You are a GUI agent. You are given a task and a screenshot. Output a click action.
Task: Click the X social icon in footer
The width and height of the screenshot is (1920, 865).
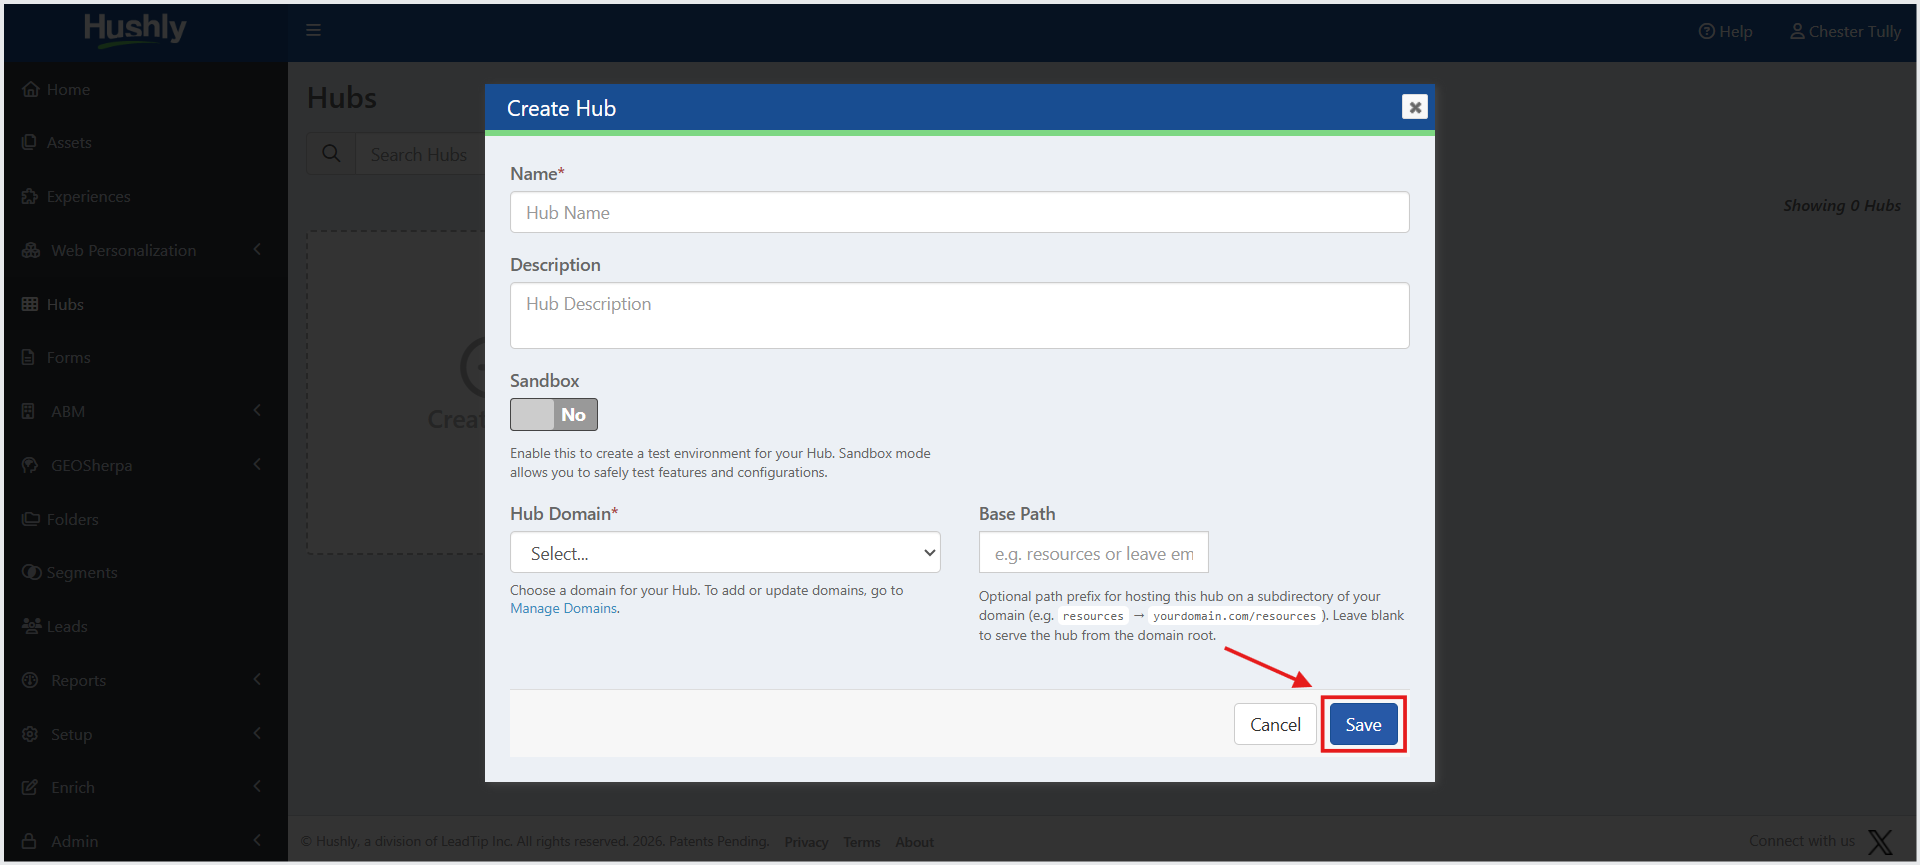tap(1880, 842)
